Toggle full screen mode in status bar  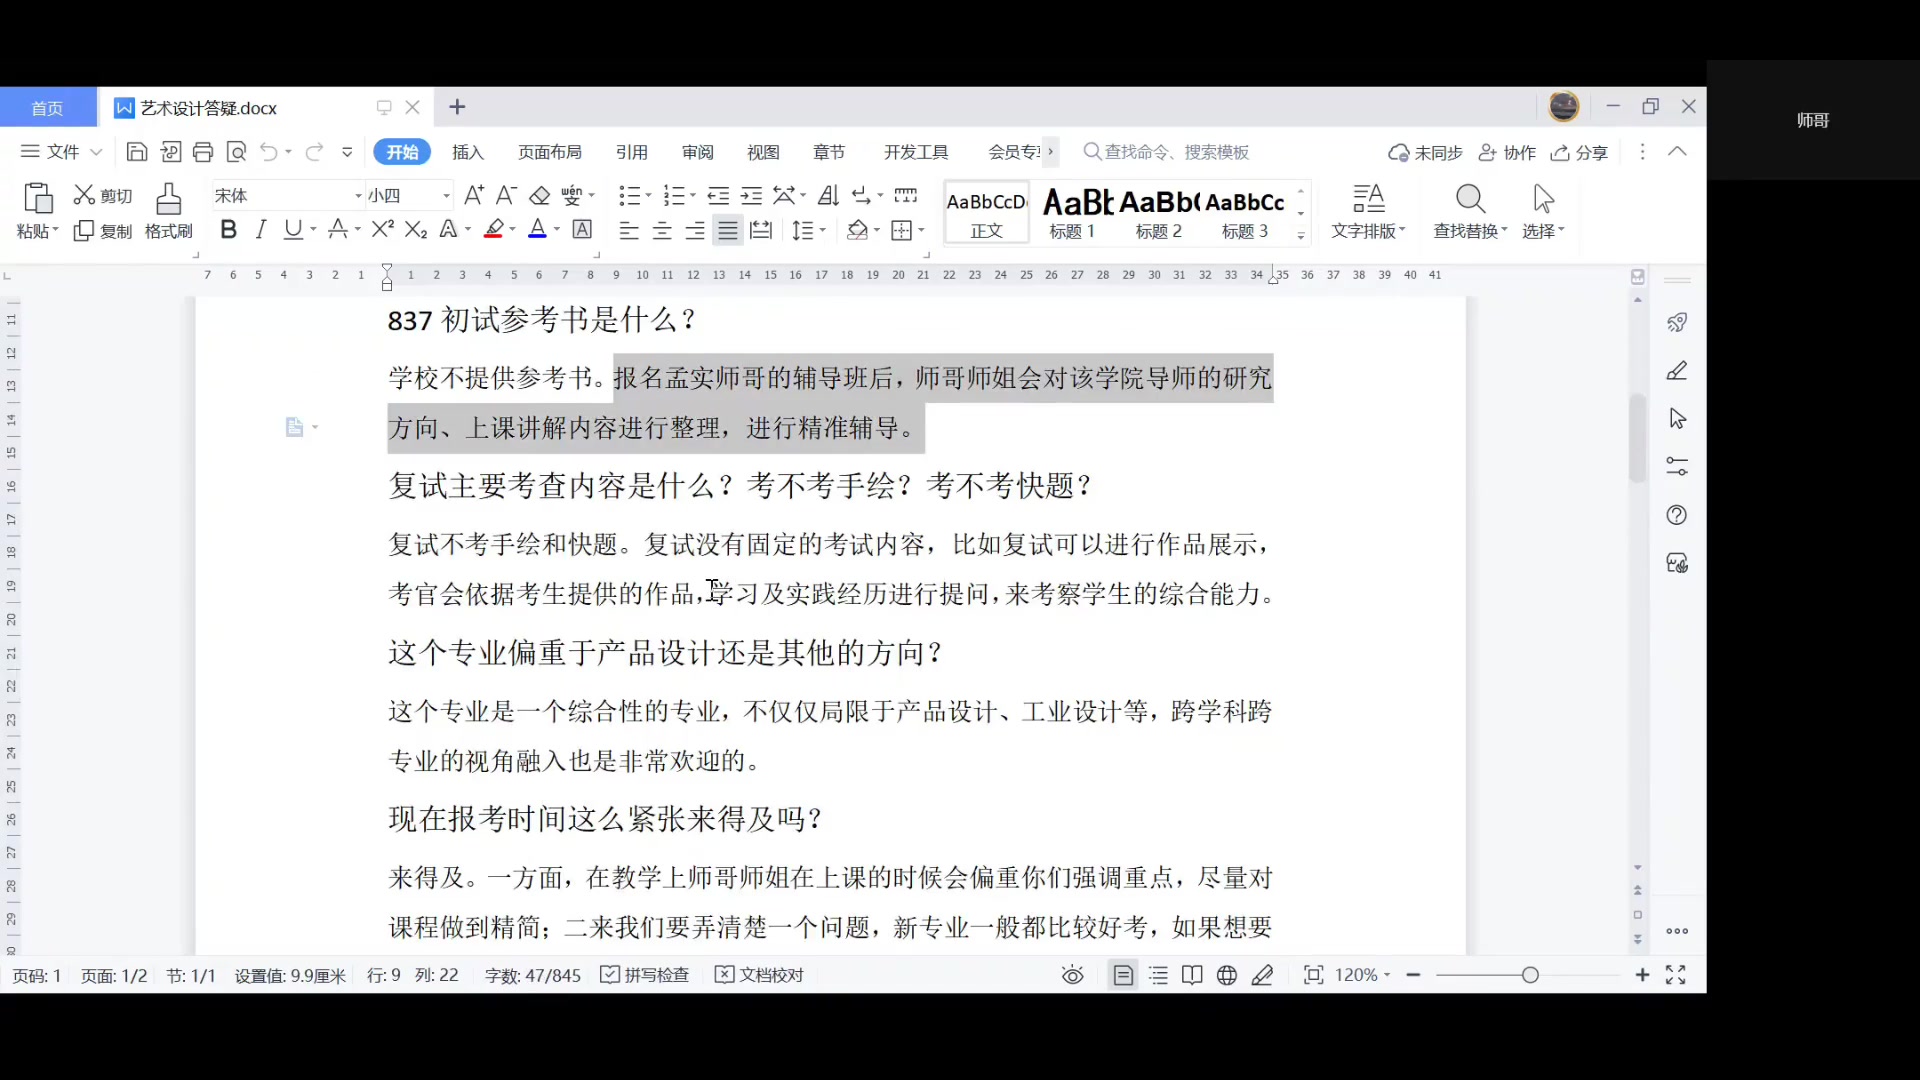coord(1678,975)
